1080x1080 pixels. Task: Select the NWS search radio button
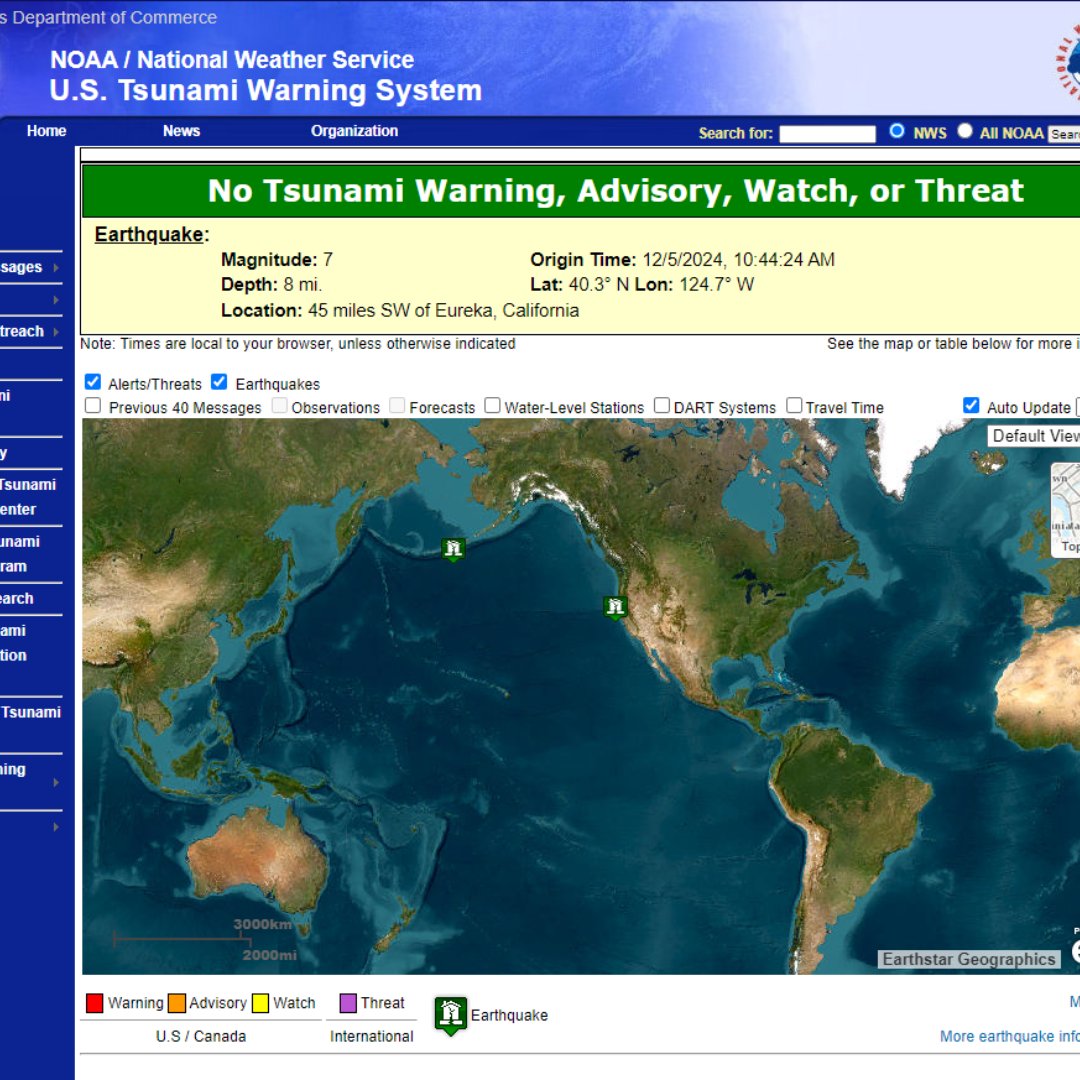pyautogui.click(x=897, y=131)
